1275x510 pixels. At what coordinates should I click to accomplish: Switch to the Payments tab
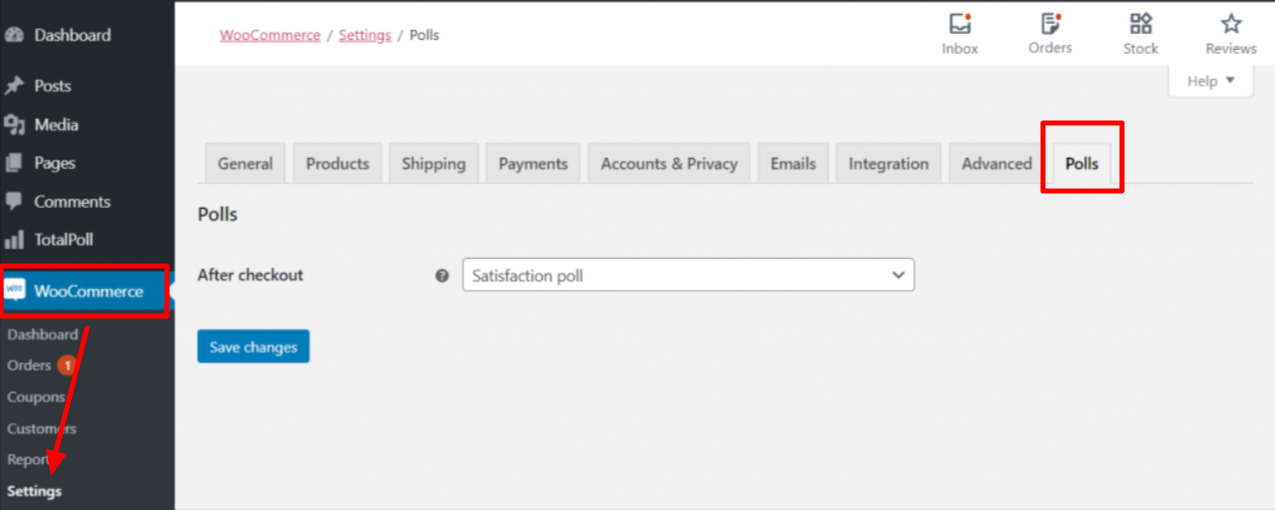pos(533,164)
